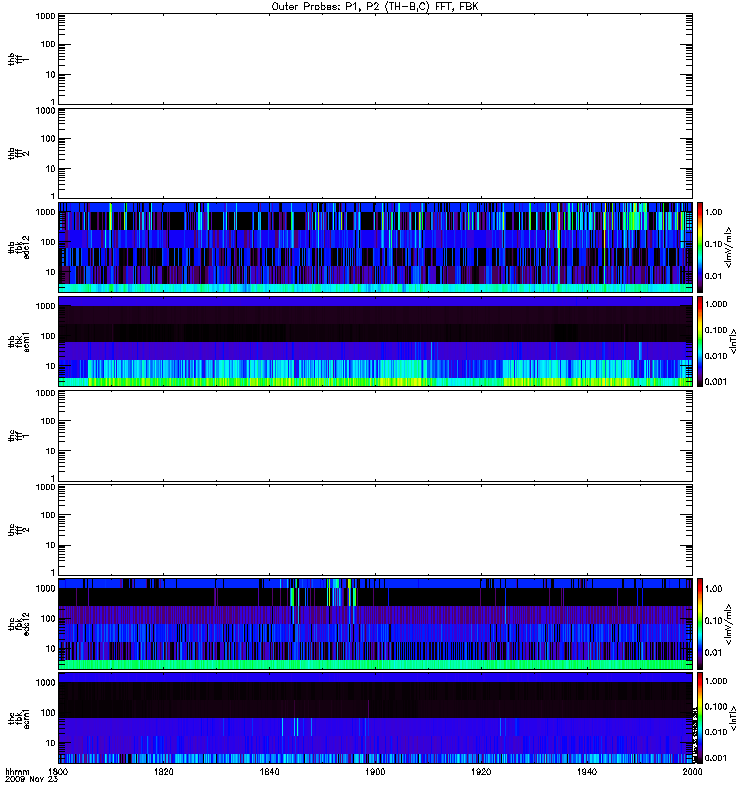Viewport: 750px width, 800px height.
Task: Click the '1800' time axis label
Action: click(x=58, y=771)
